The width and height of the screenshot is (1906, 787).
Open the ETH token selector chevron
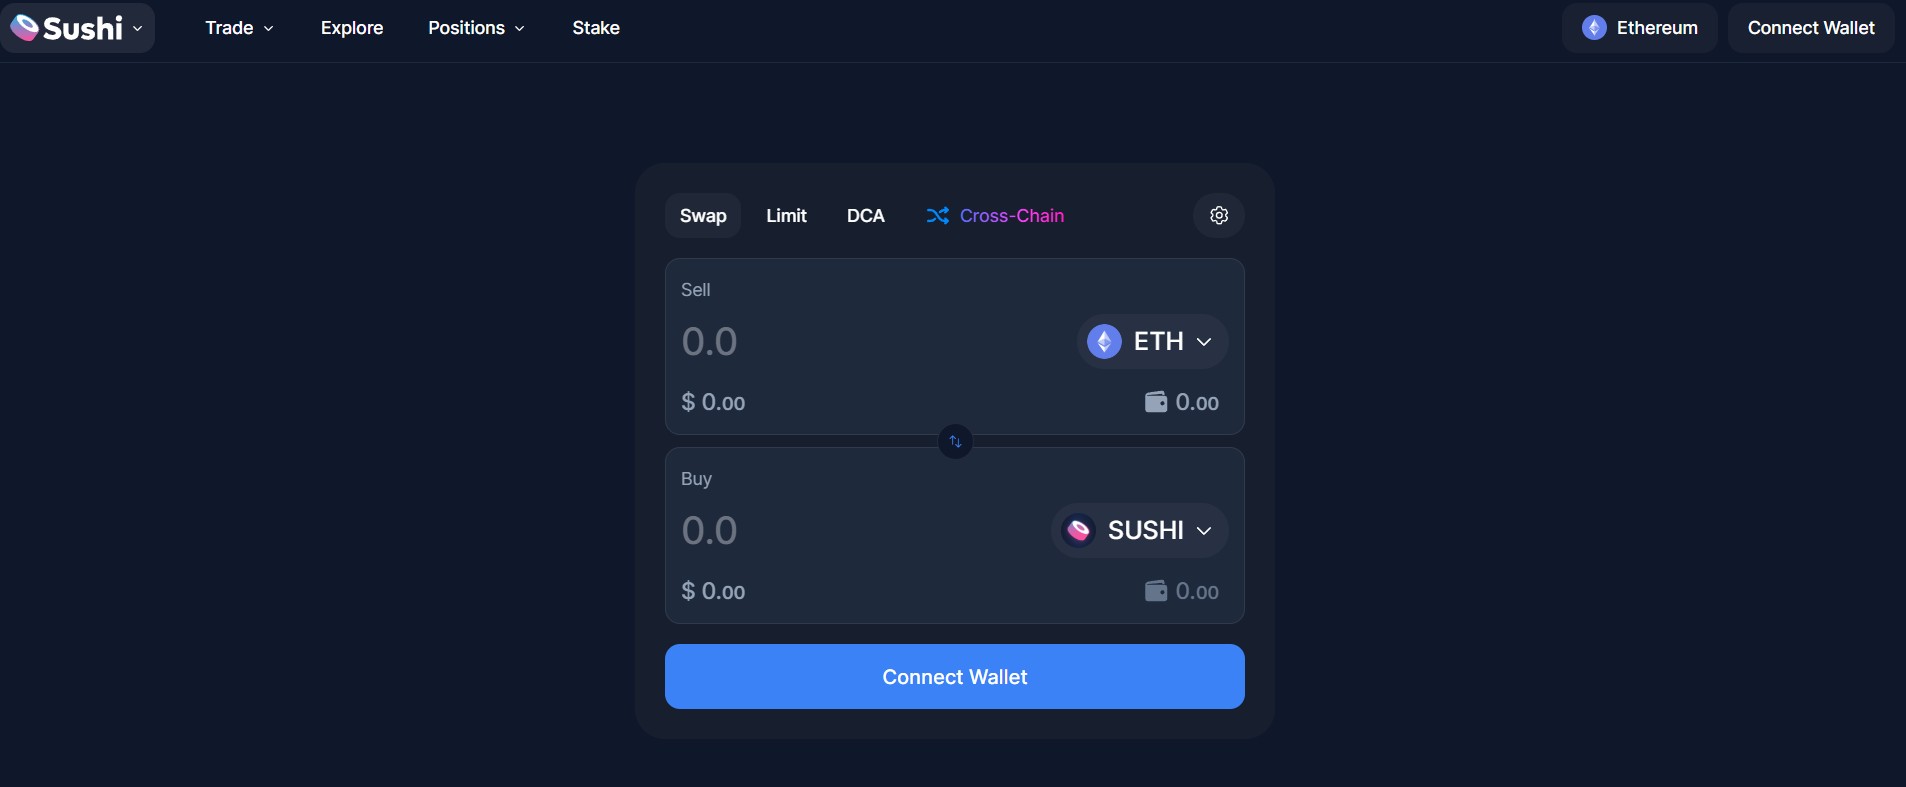[x=1205, y=342]
